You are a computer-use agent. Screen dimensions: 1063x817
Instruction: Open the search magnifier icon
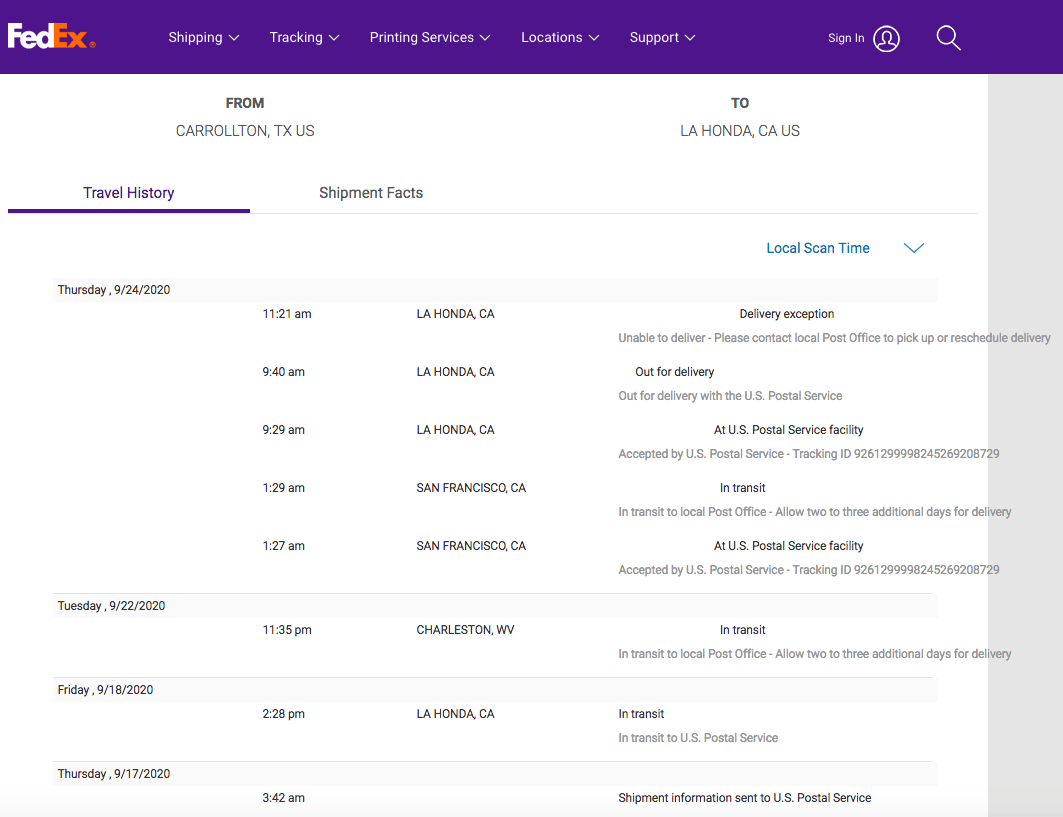click(x=948, y=38)
